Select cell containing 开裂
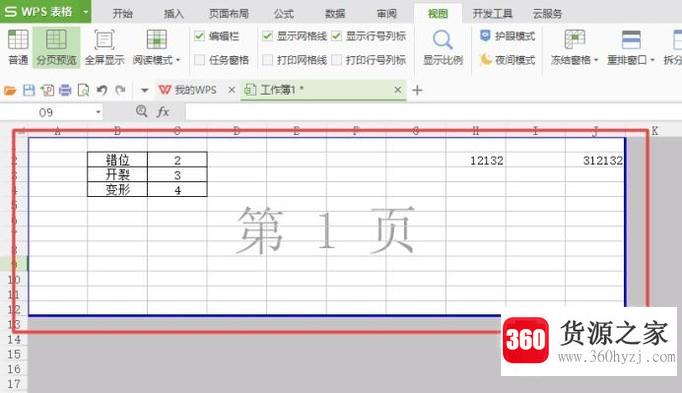This screenshot has height=393, width=682. pyautogui.click(x=117, y=175)
